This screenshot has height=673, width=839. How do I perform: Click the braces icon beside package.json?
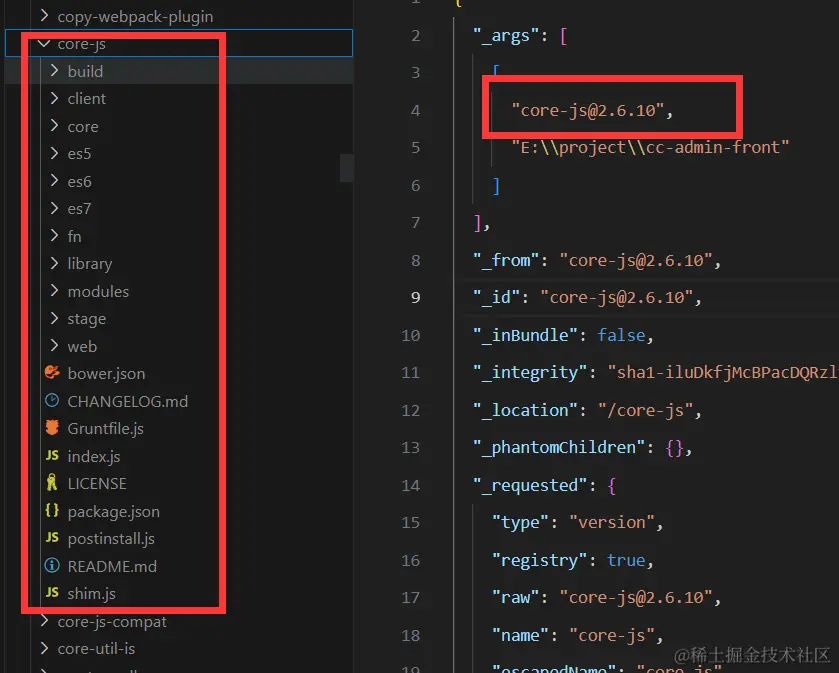coord(52,510)
